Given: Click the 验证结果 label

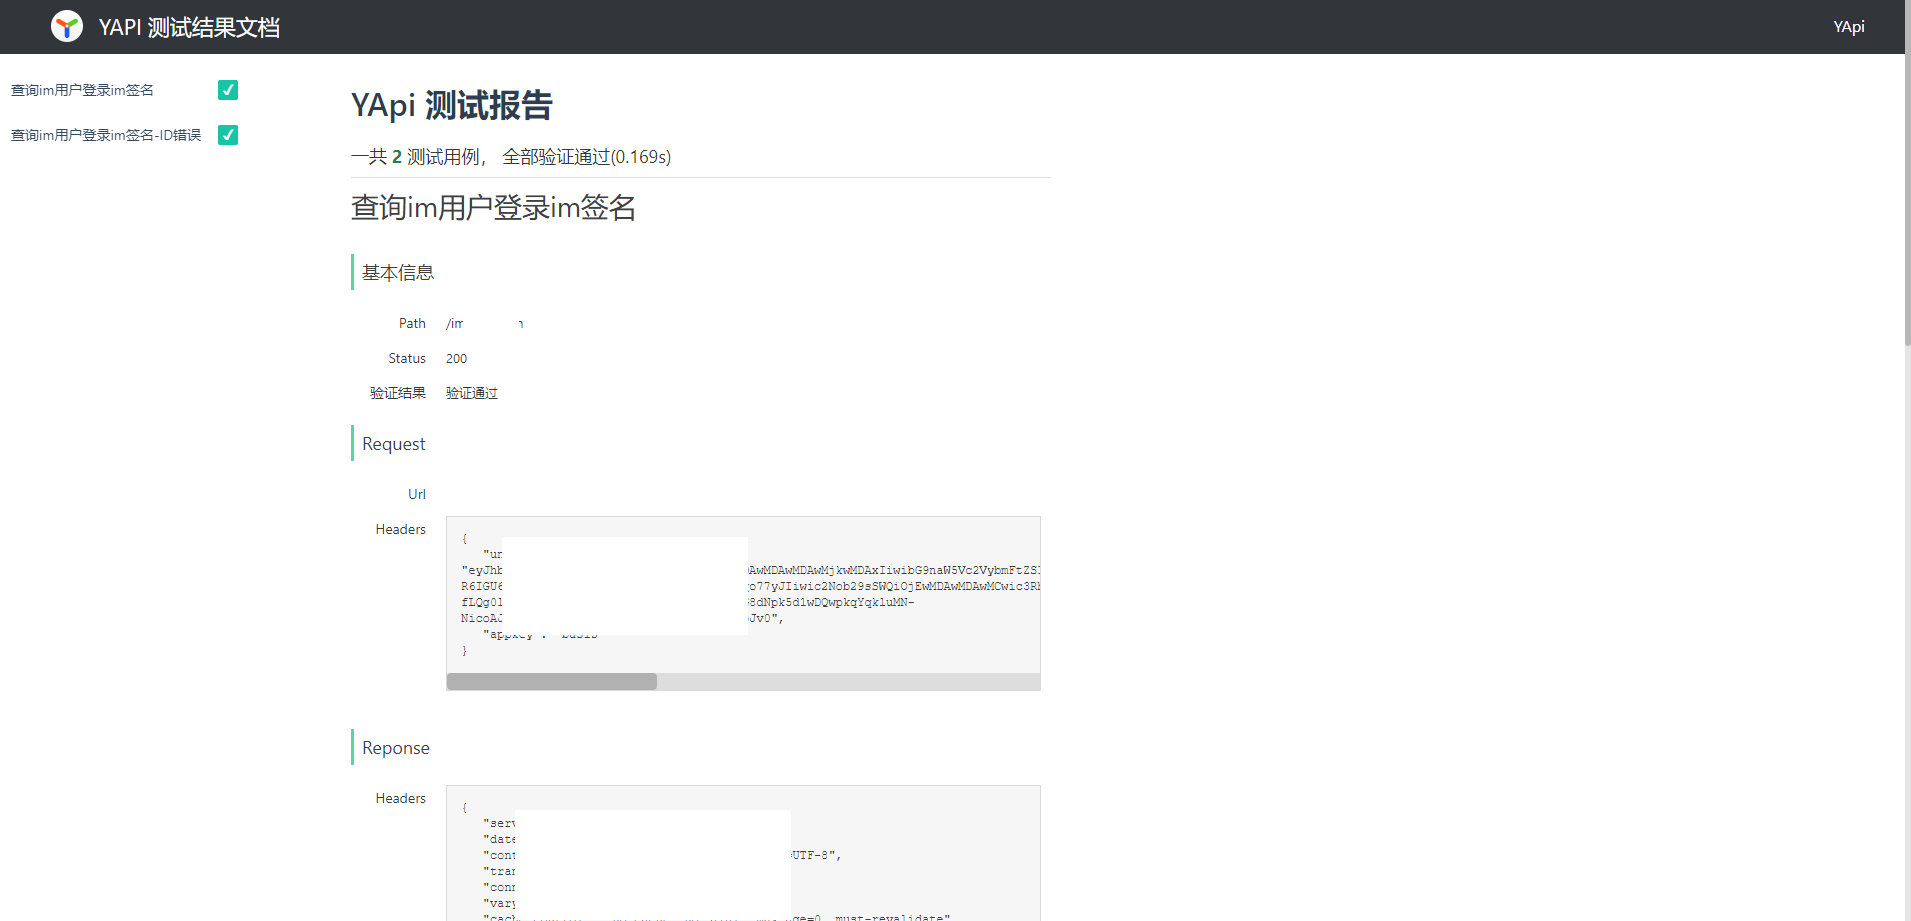Looking at the screenshot, I should pyautogui.click(x=398, y=393).
